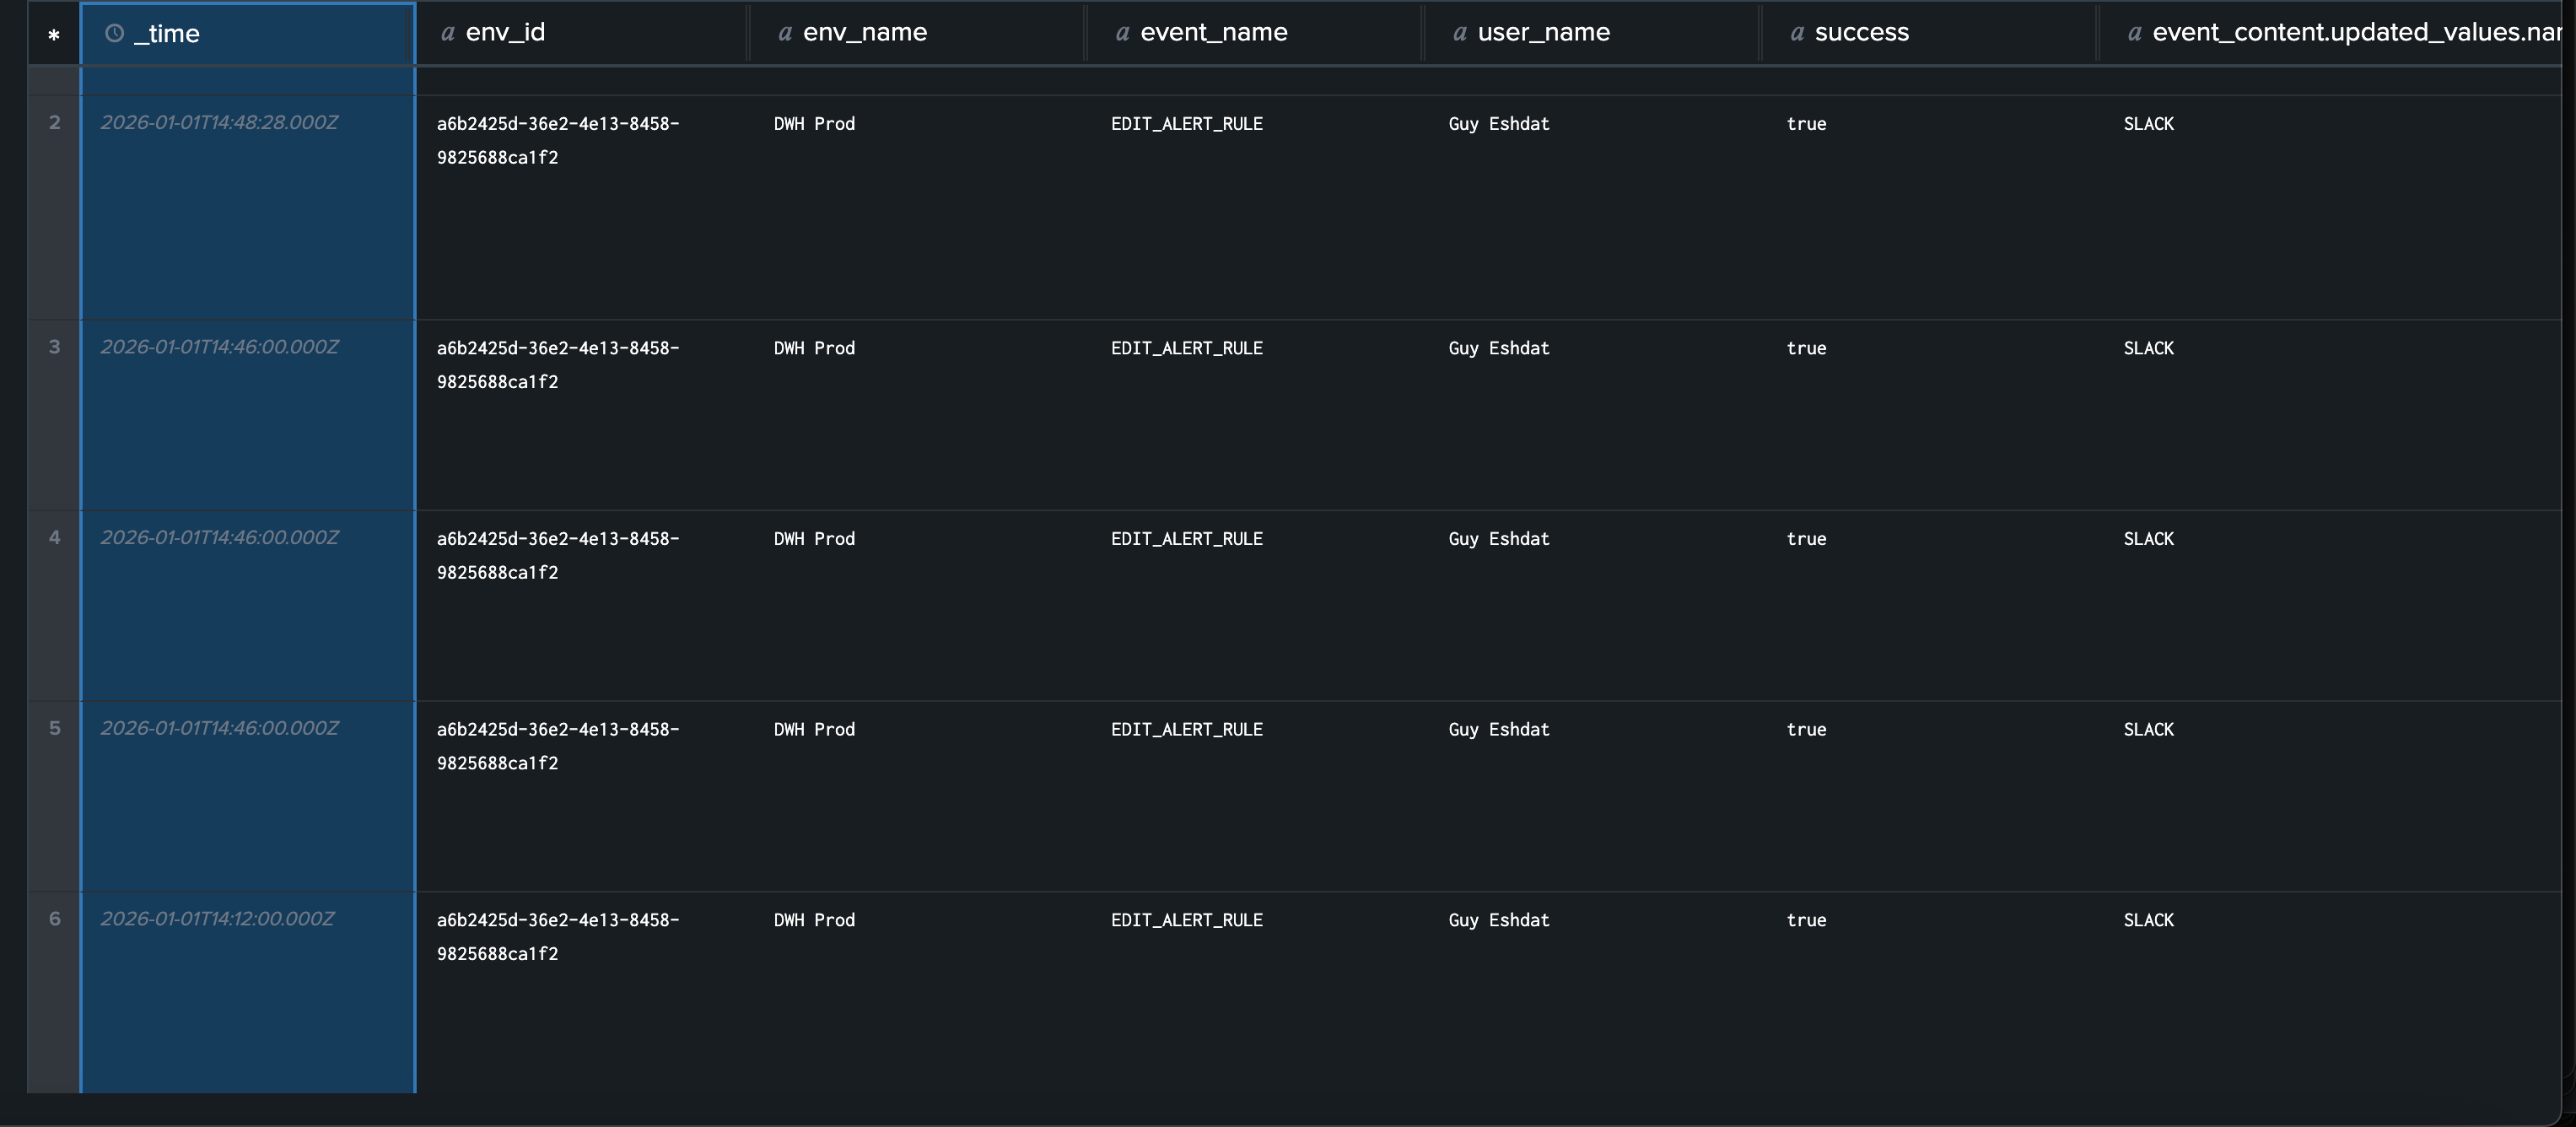Click the clock icon in _time header

[115, 33]
